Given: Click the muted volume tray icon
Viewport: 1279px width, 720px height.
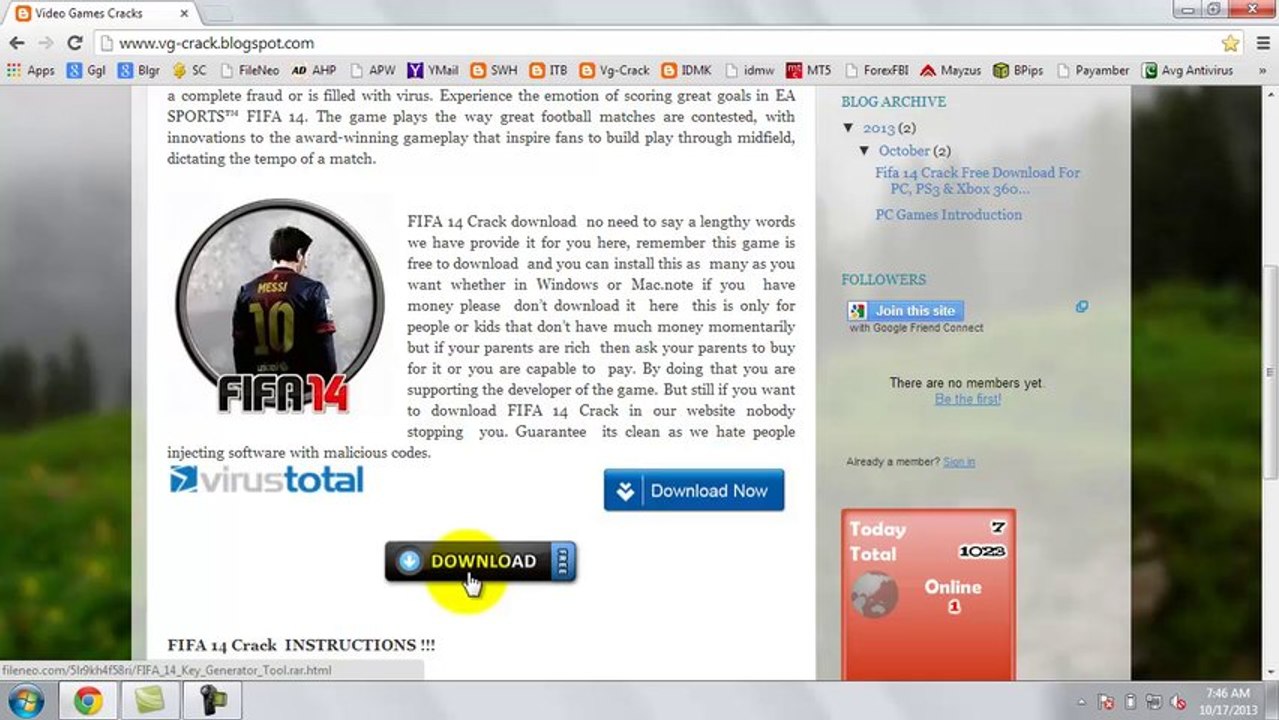Looking at the screenshot, I should (1178, 701).
